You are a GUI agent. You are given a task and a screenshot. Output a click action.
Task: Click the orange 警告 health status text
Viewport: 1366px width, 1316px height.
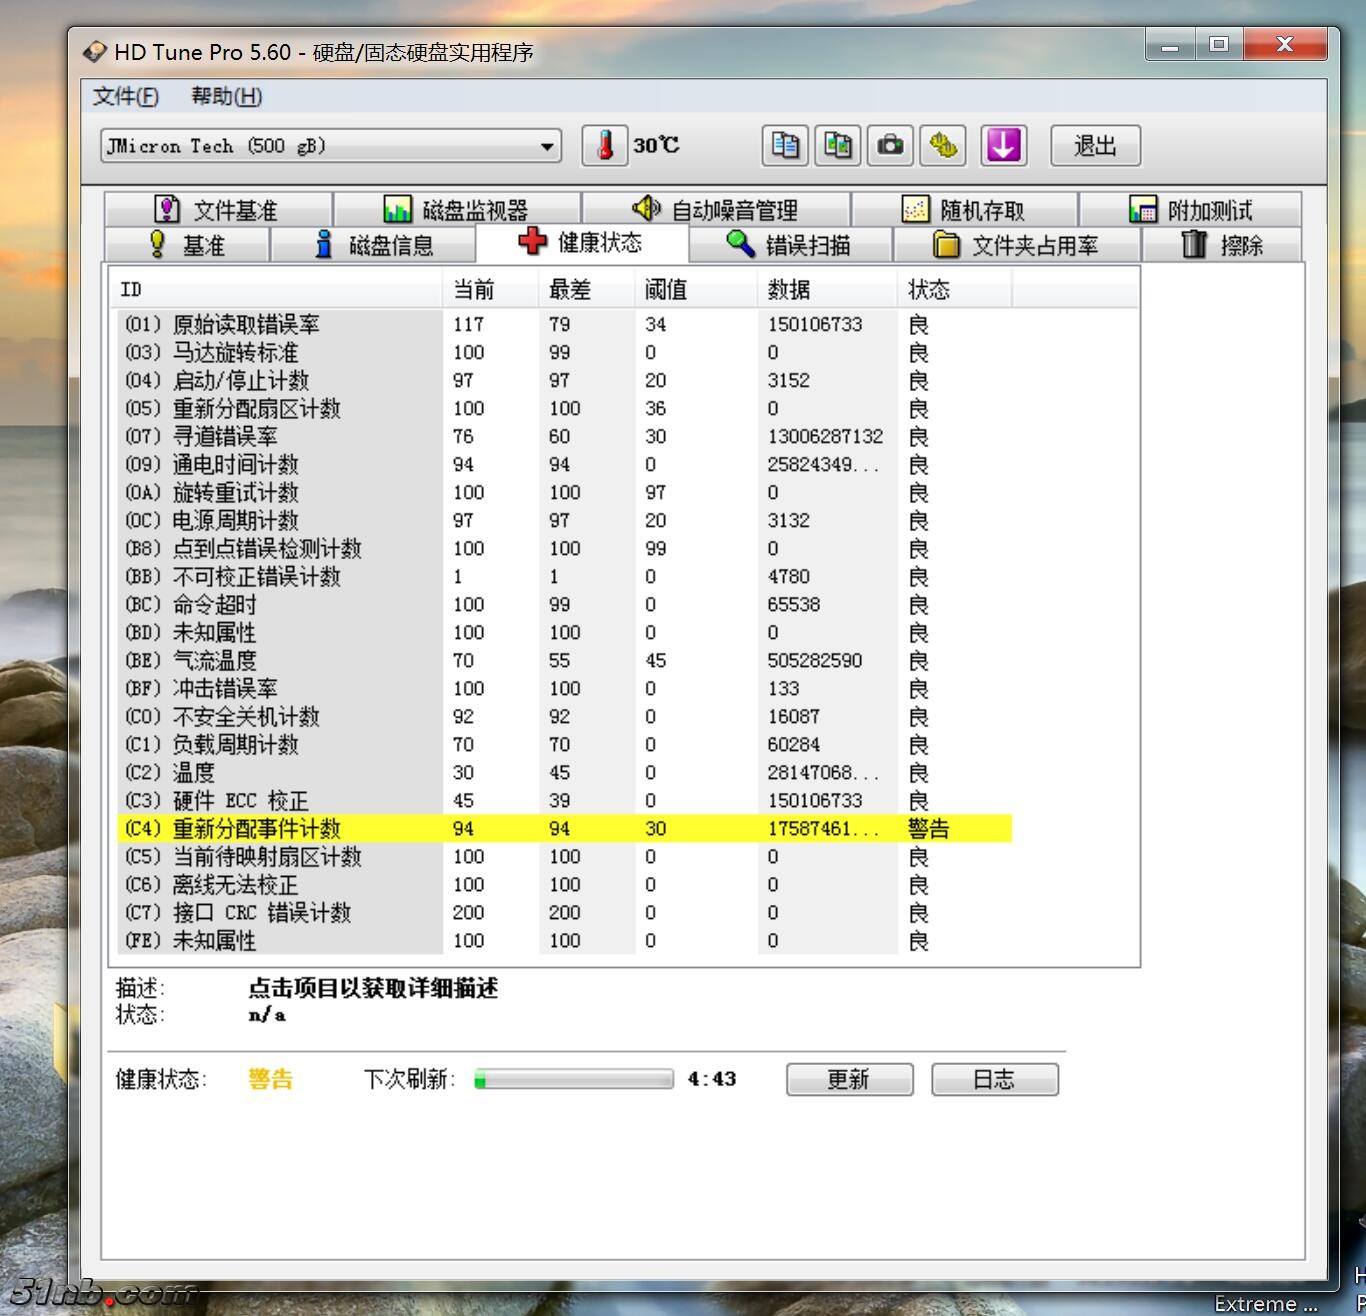(271, 1079)
